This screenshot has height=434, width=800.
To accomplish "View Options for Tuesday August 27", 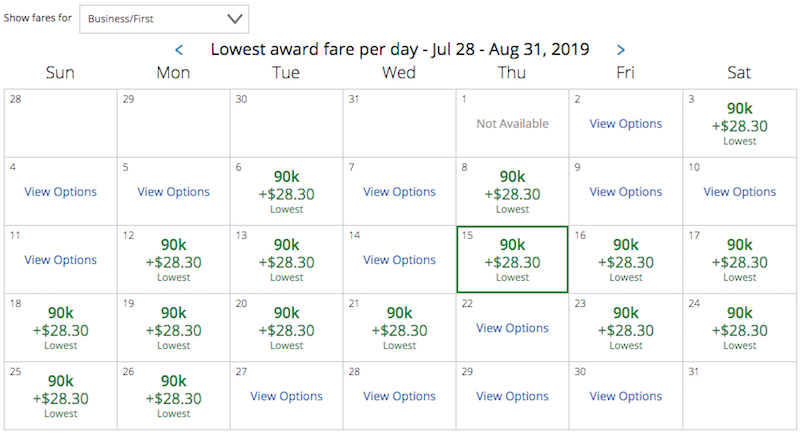I will [x=286, y=396].
